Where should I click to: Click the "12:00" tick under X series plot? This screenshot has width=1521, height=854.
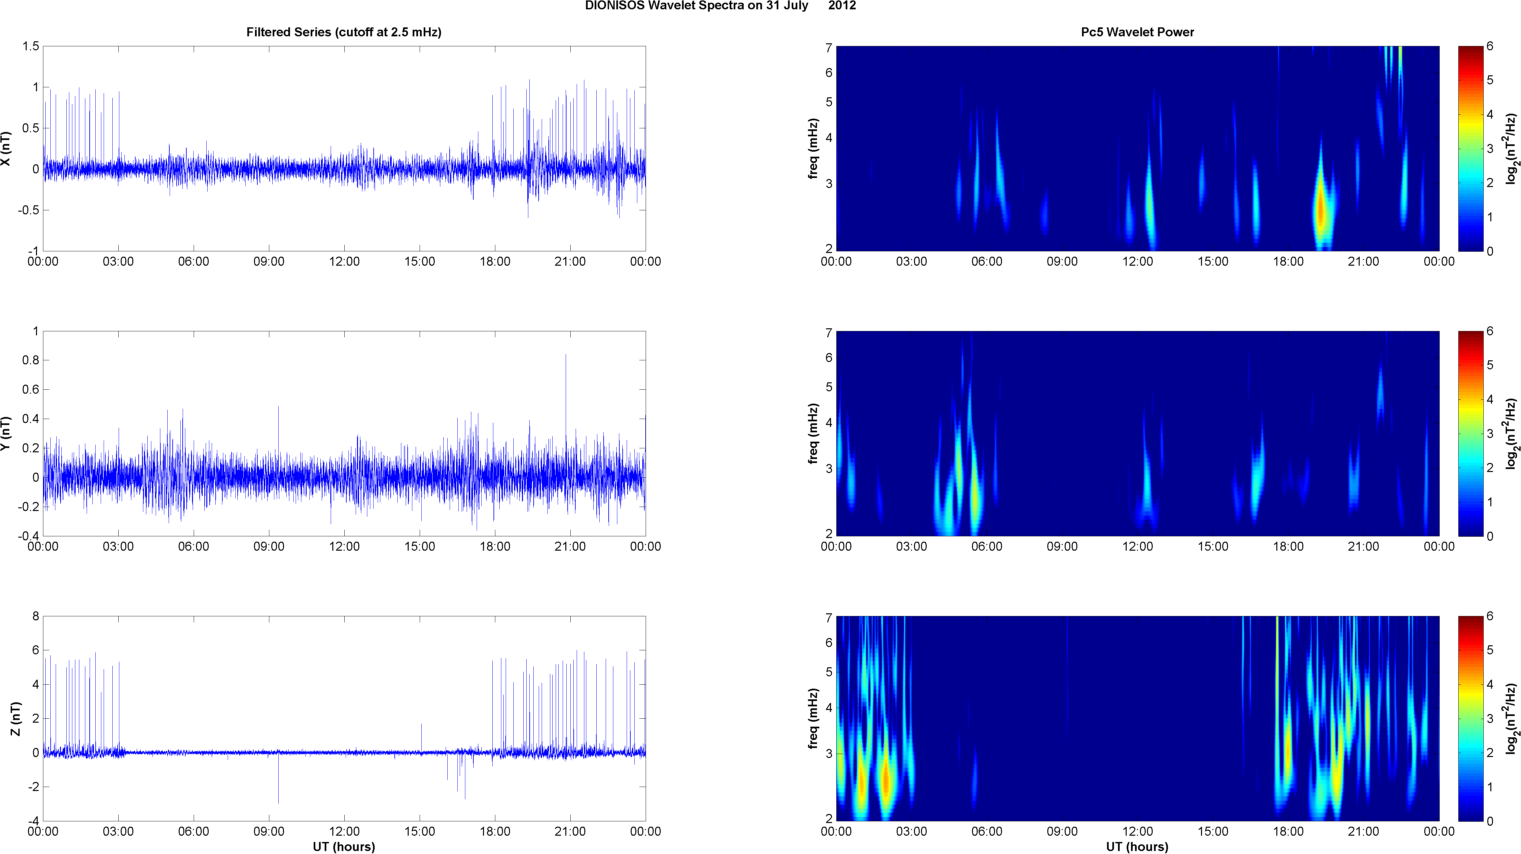tap(344, 262)
